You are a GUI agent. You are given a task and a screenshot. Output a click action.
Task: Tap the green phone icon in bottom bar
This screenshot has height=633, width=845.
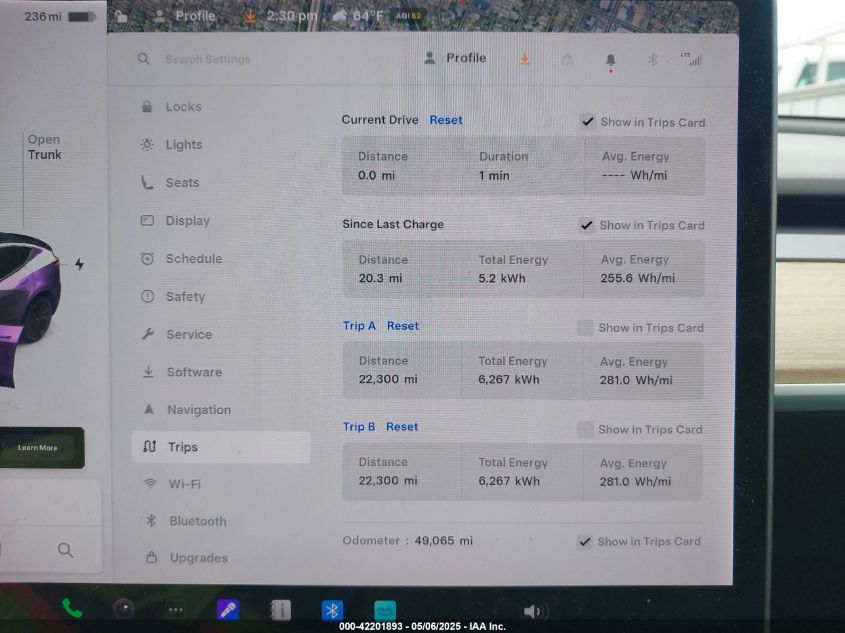coord(72,608)
